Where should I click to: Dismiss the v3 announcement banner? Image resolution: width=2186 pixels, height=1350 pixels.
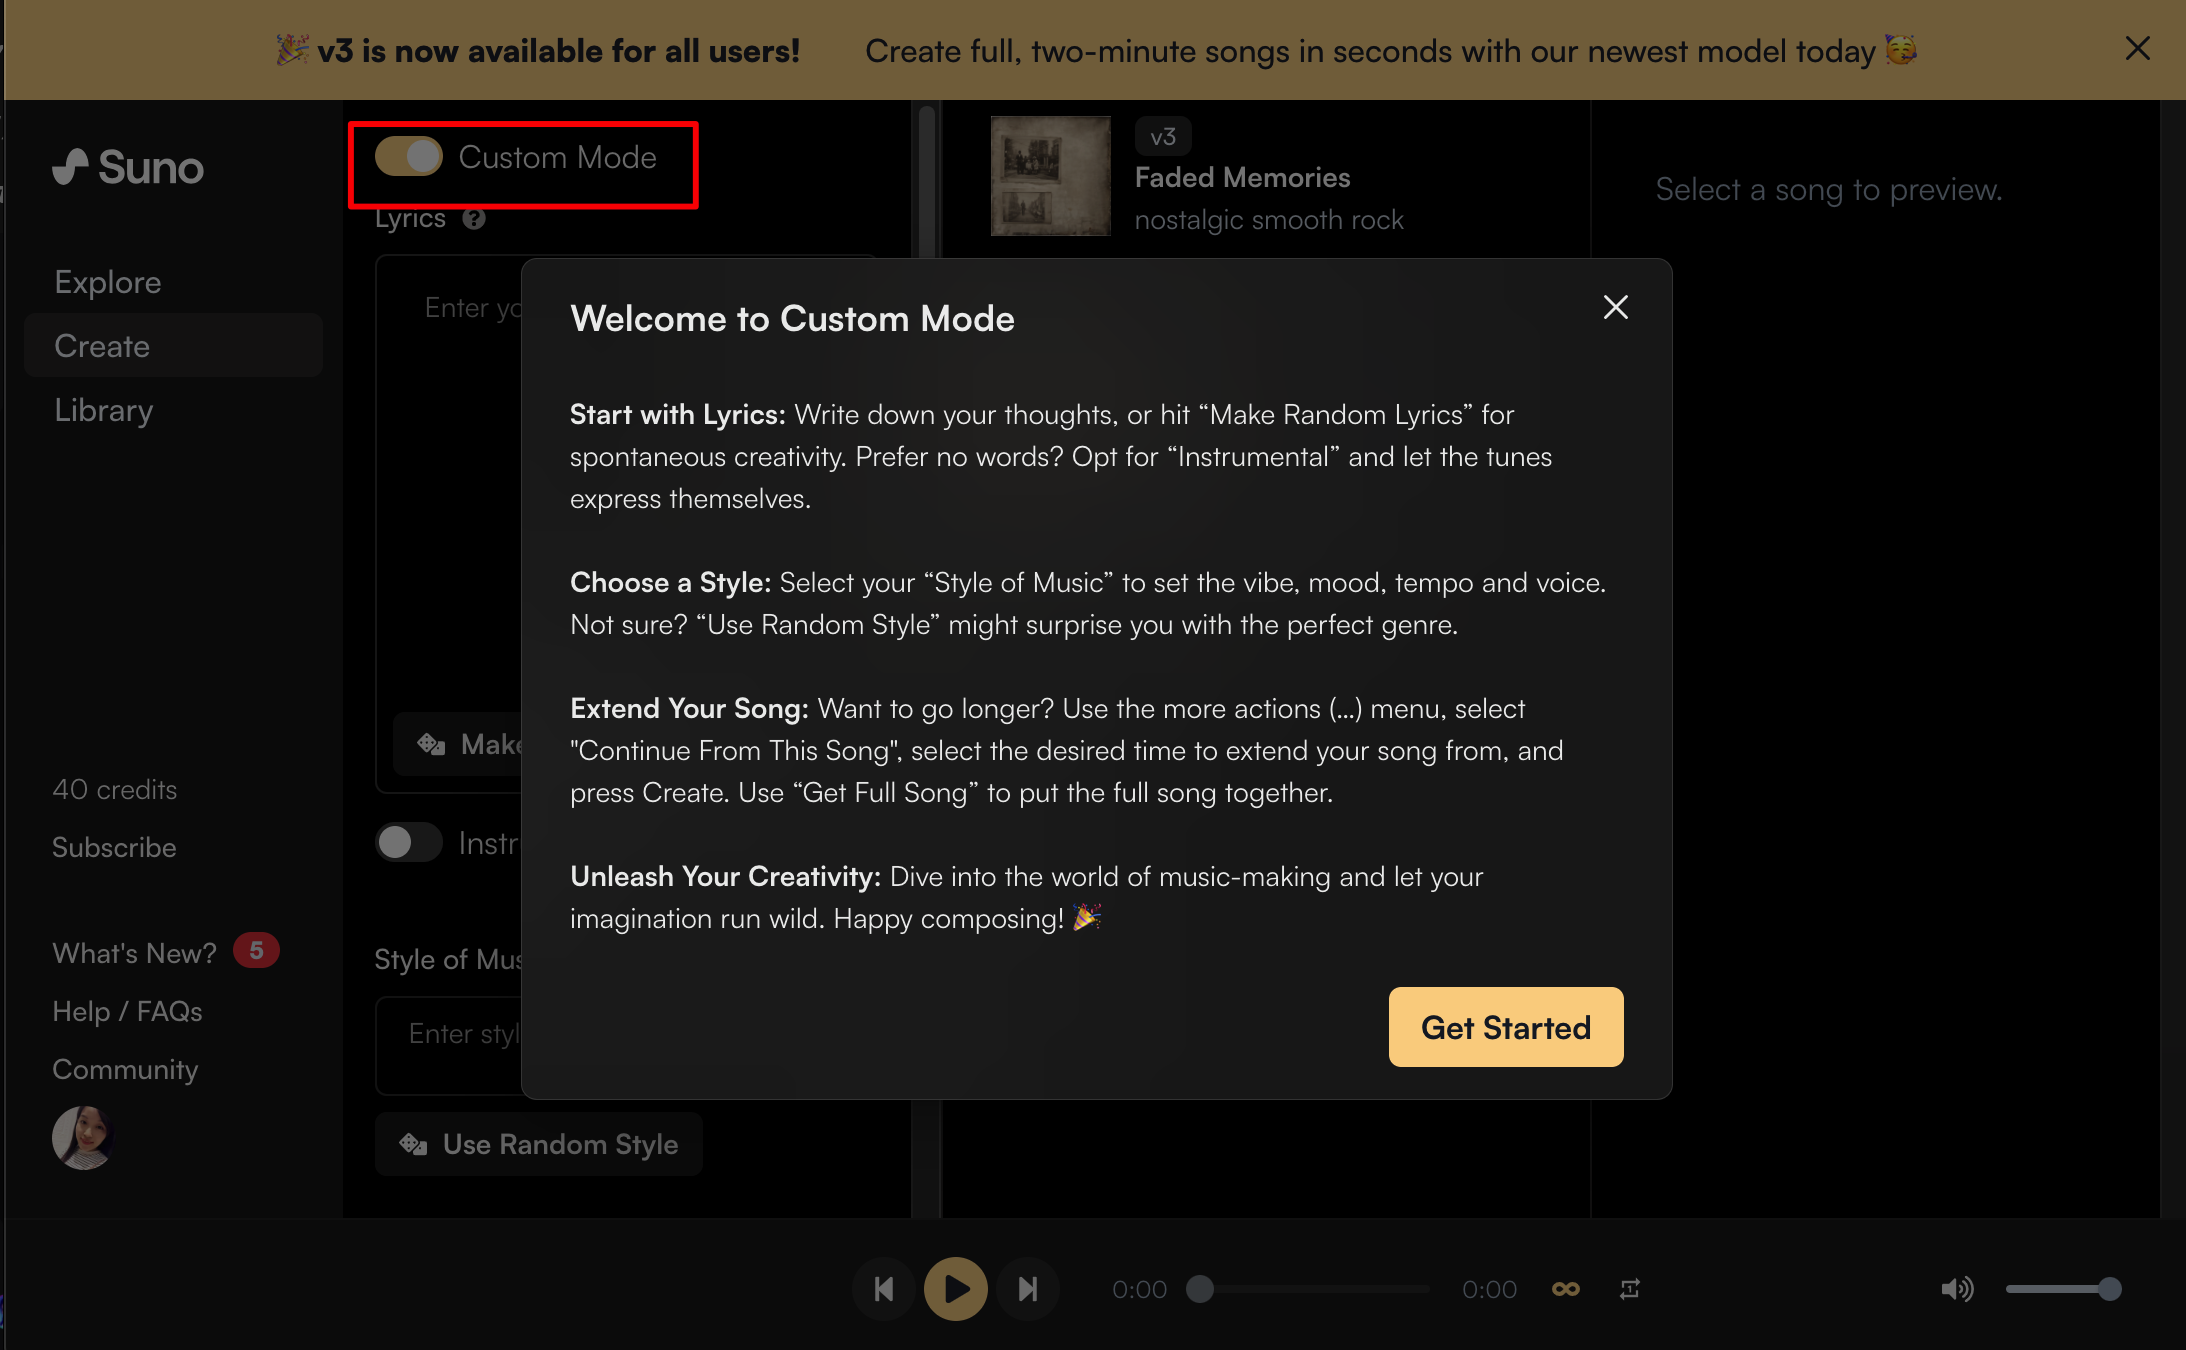click(2137, 49)
